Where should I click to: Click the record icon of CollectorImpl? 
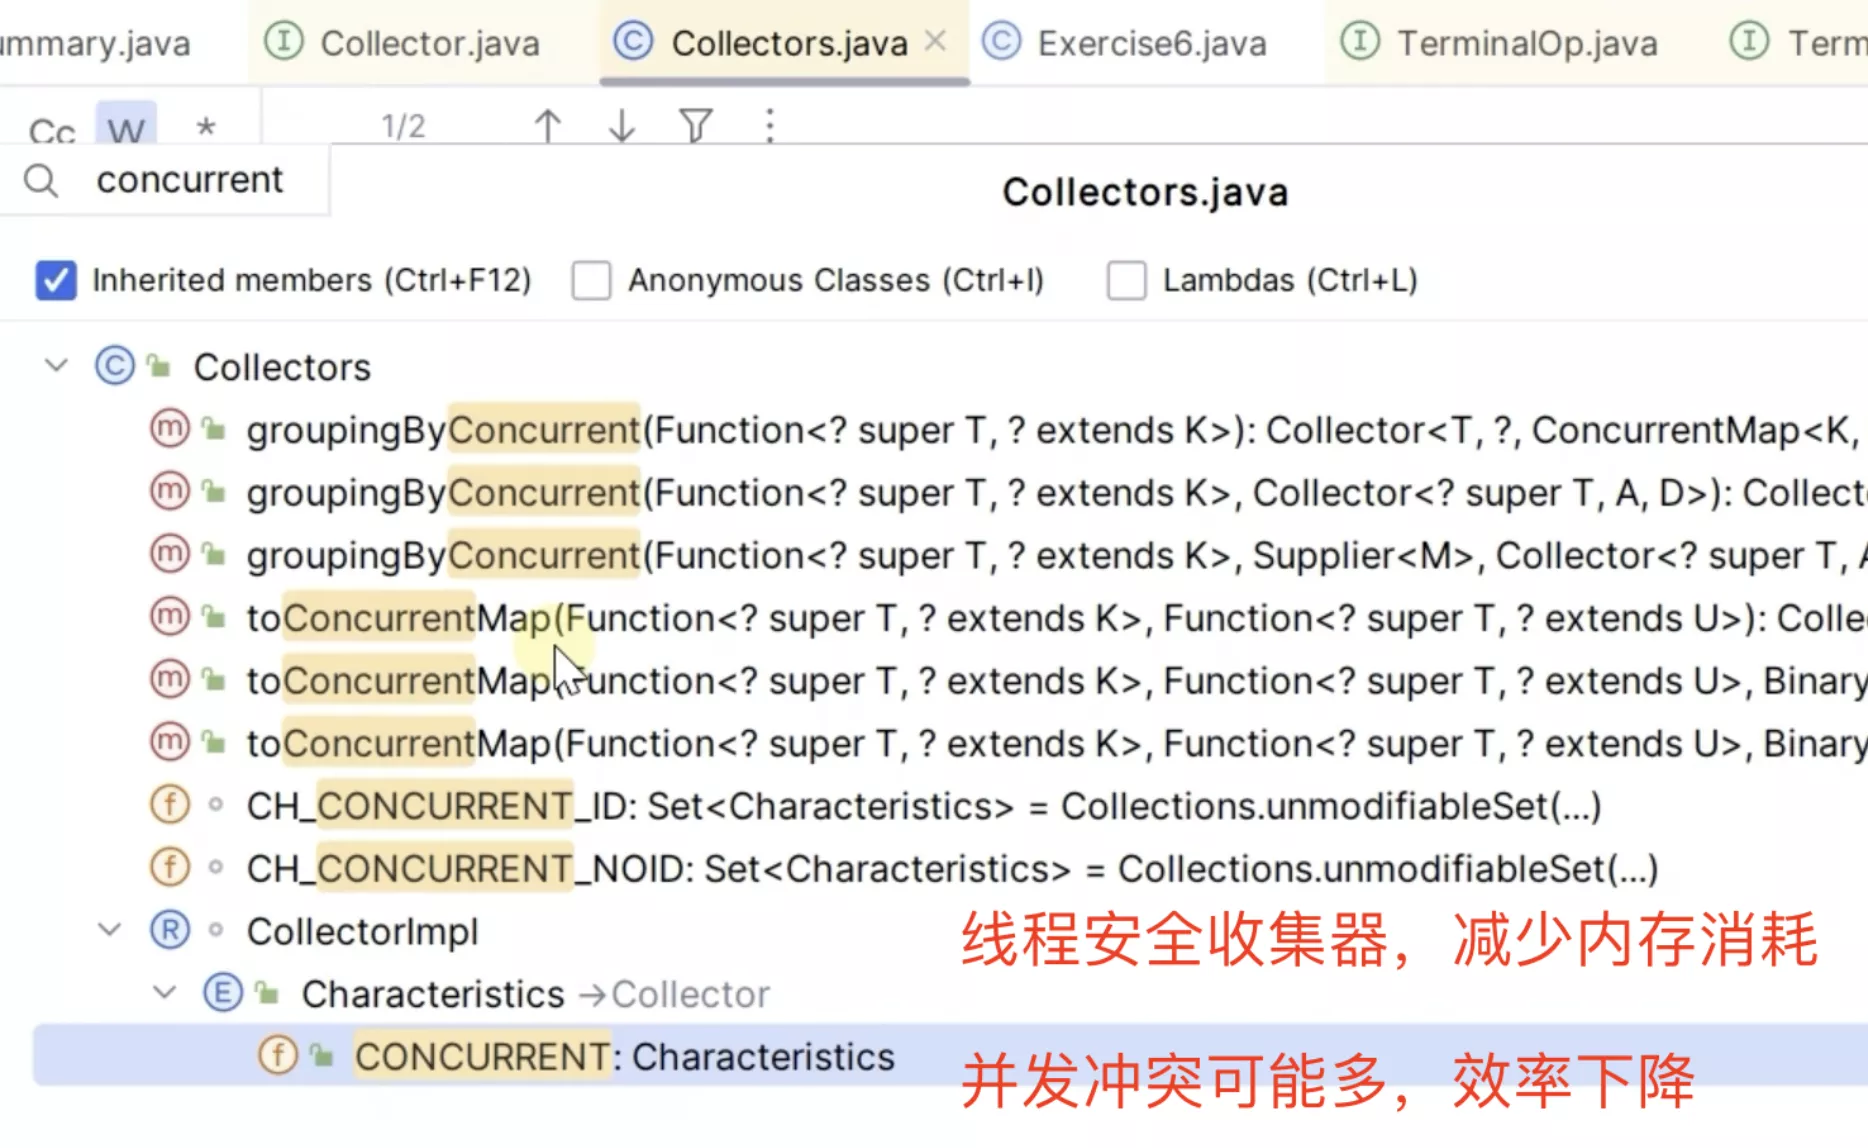click(x=169, y=930)
